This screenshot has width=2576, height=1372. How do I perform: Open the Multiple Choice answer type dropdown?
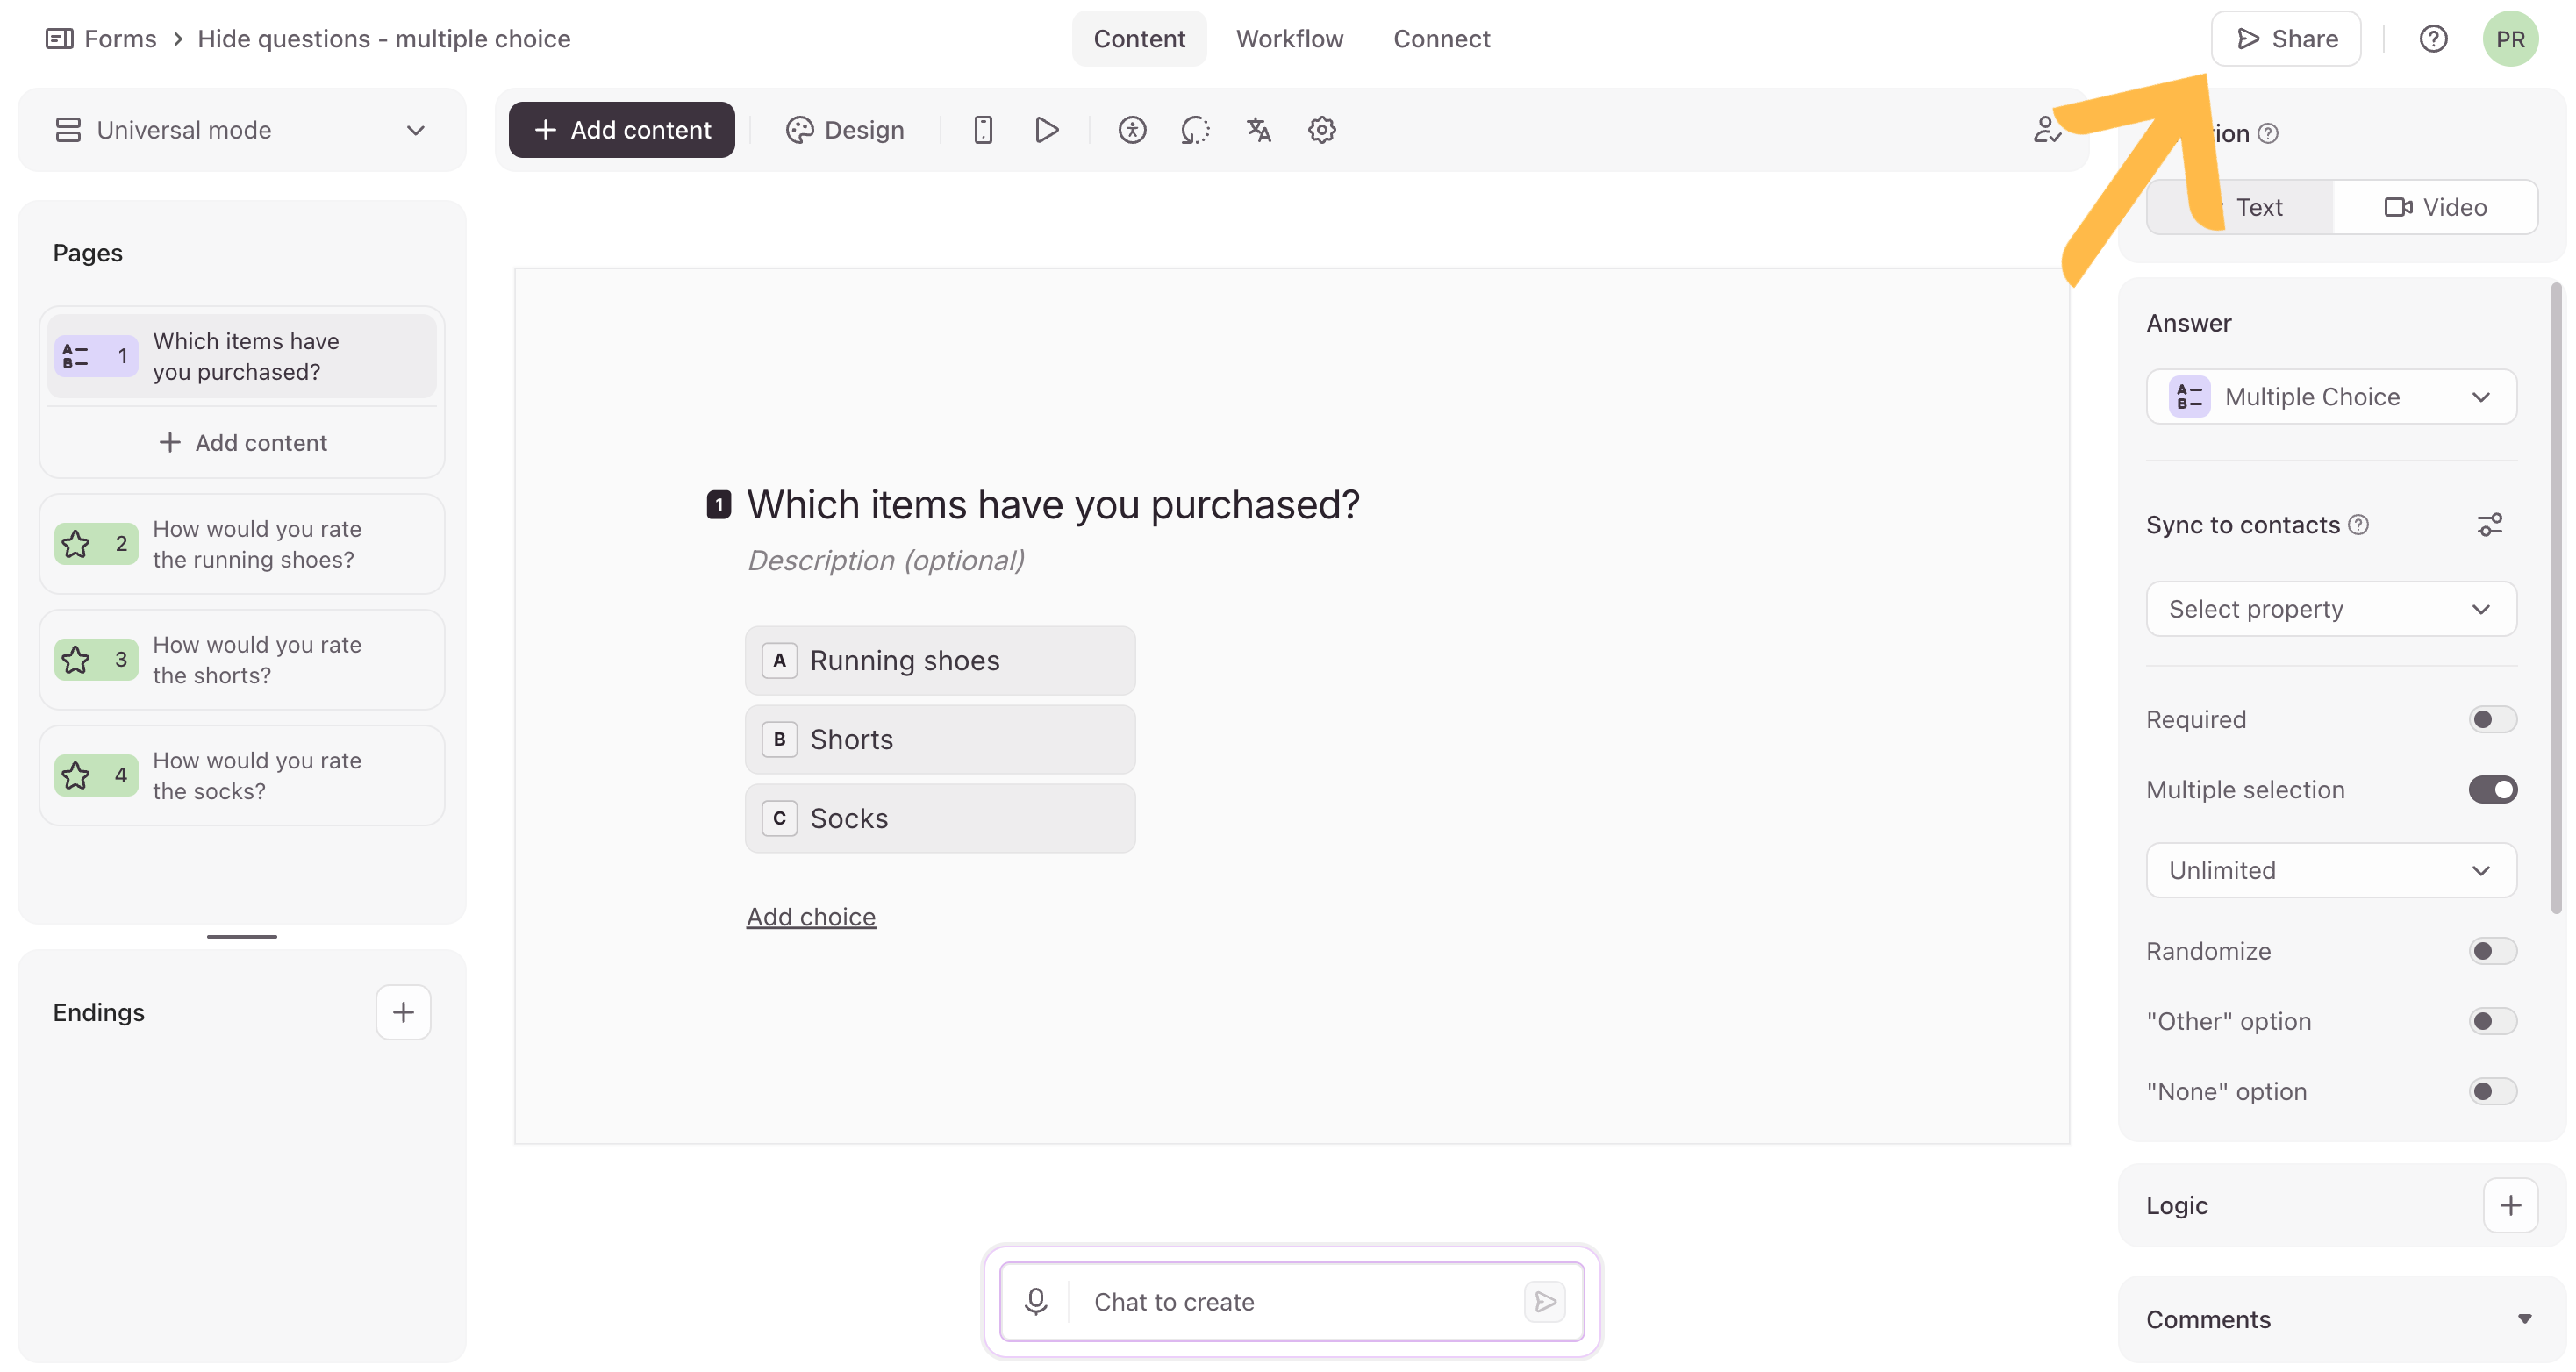(x=2331, y=397)
